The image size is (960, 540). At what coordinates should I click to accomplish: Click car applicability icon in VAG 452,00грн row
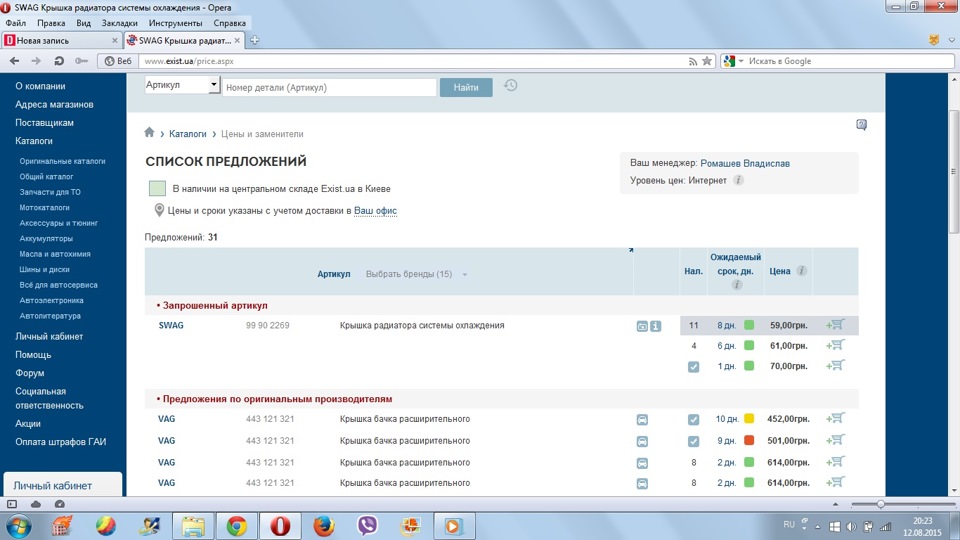(642, 420)
